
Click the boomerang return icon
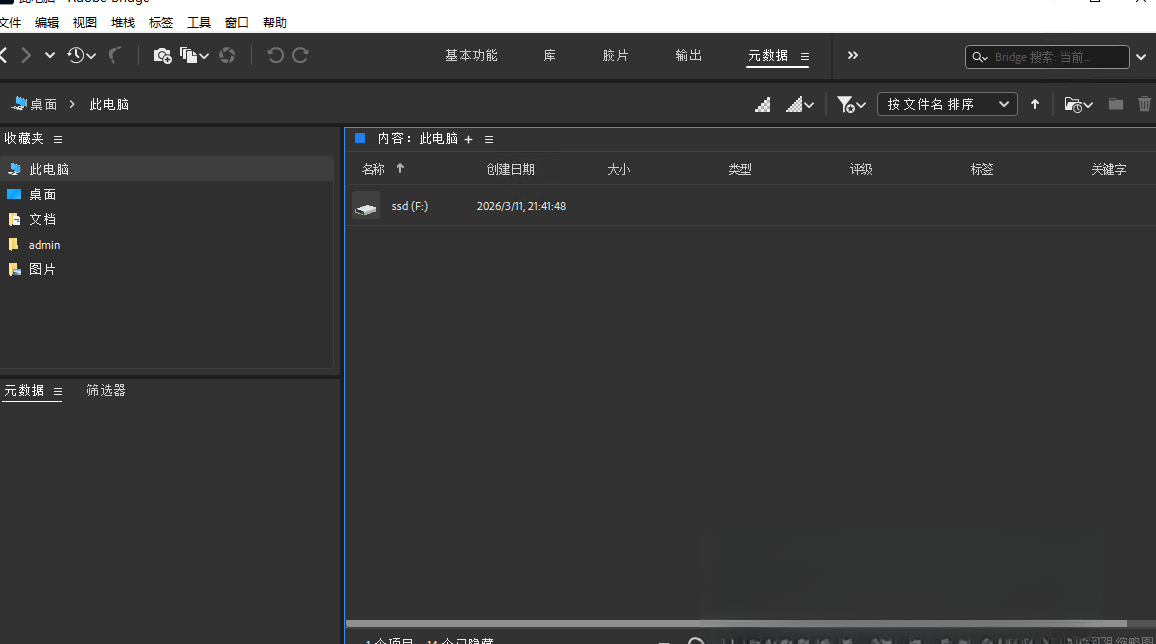click(x=114, y=55)
